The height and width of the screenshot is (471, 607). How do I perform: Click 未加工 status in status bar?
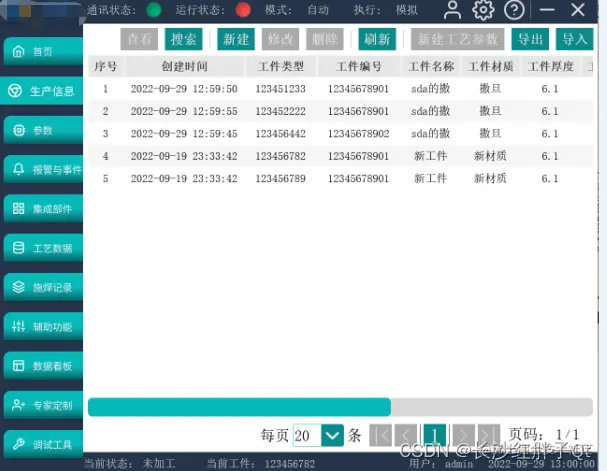click(159, 464)
